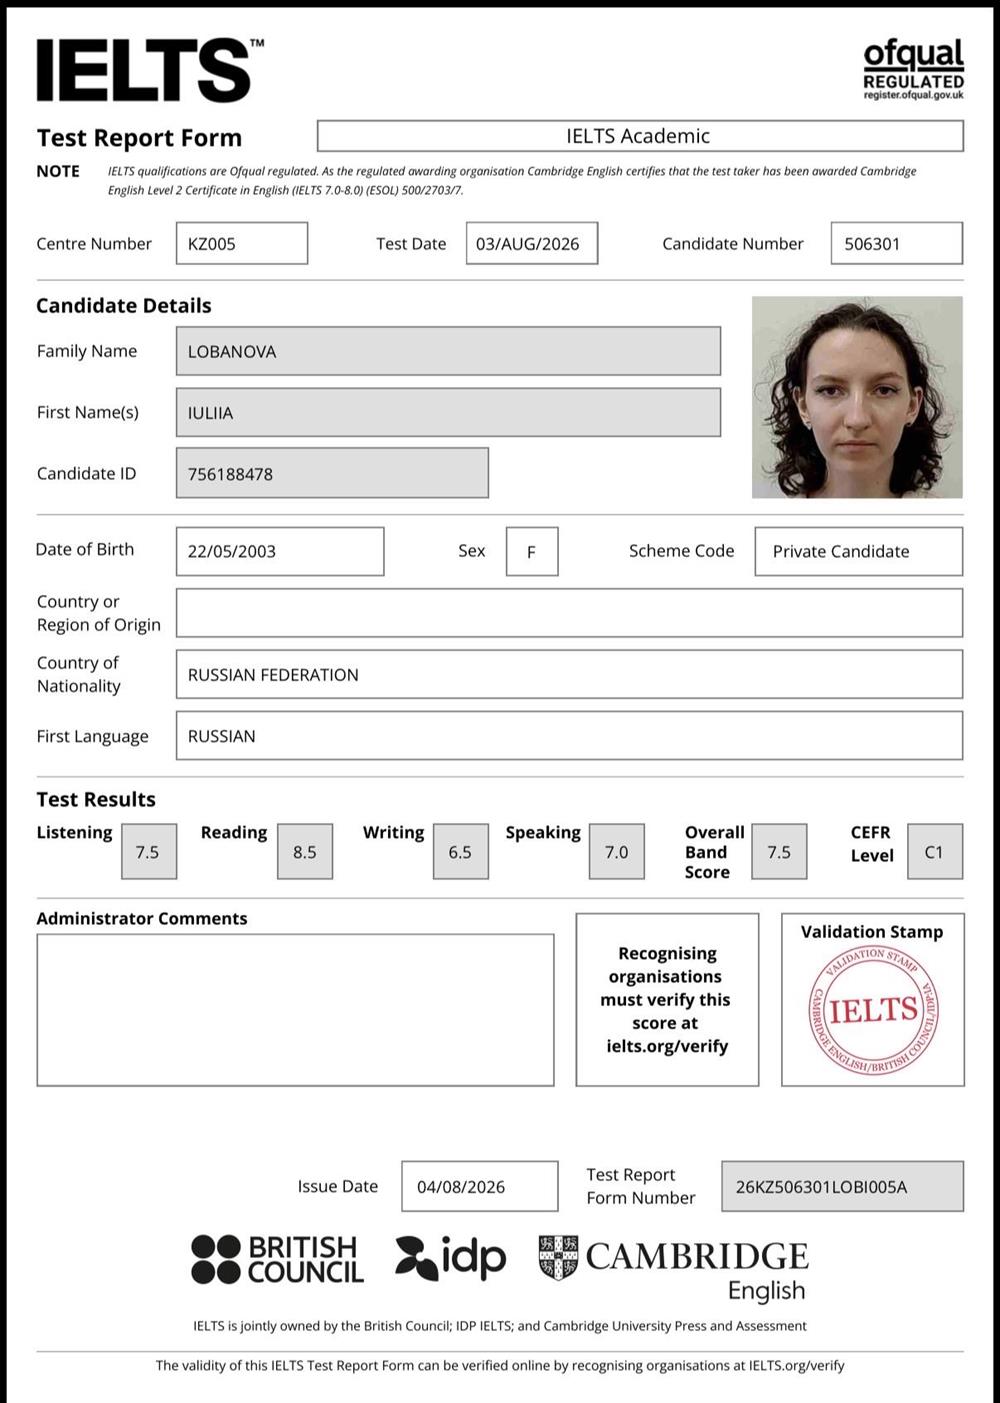Click the Overall Band Score 7.5 box

point(779,851)
